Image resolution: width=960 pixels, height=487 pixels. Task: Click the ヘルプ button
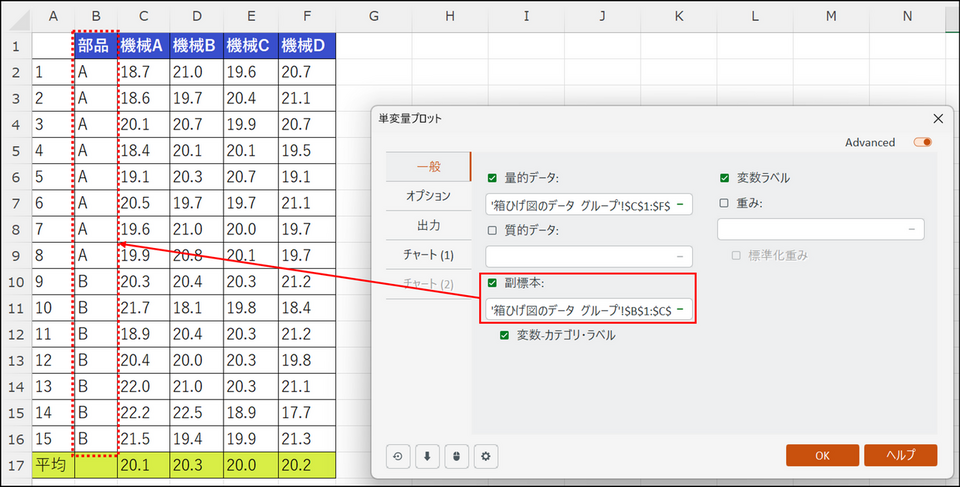point(900,455)
